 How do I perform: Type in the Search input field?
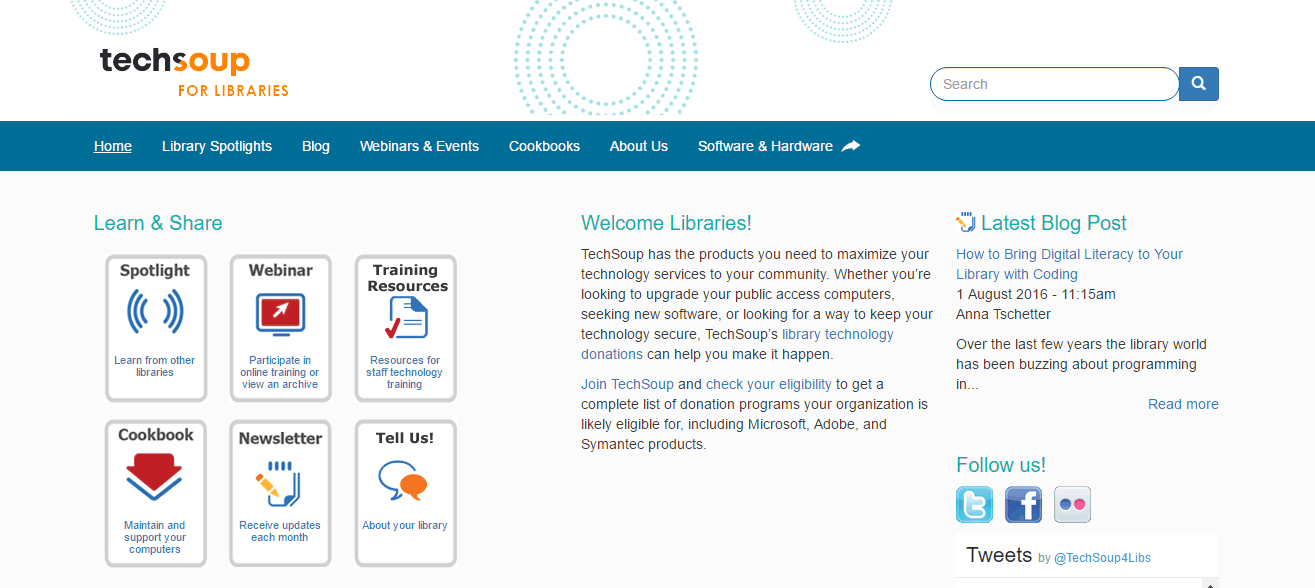1054,84
